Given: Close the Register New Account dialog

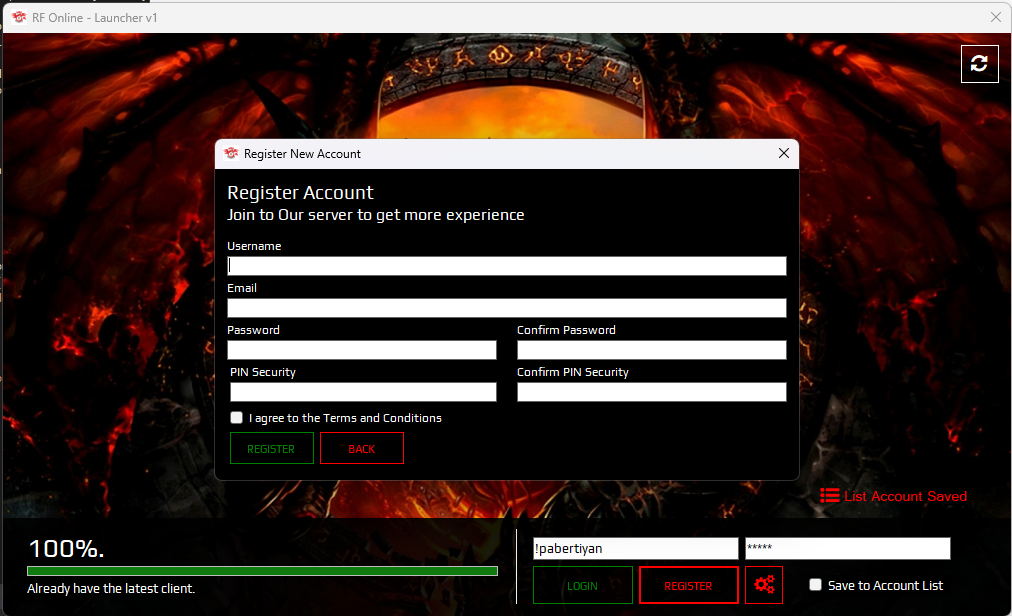Looking at the screenshot, I should coord(784,153).
